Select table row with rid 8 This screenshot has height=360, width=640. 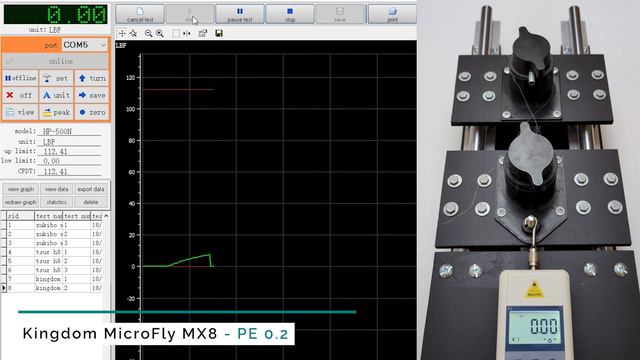[52, 288]
